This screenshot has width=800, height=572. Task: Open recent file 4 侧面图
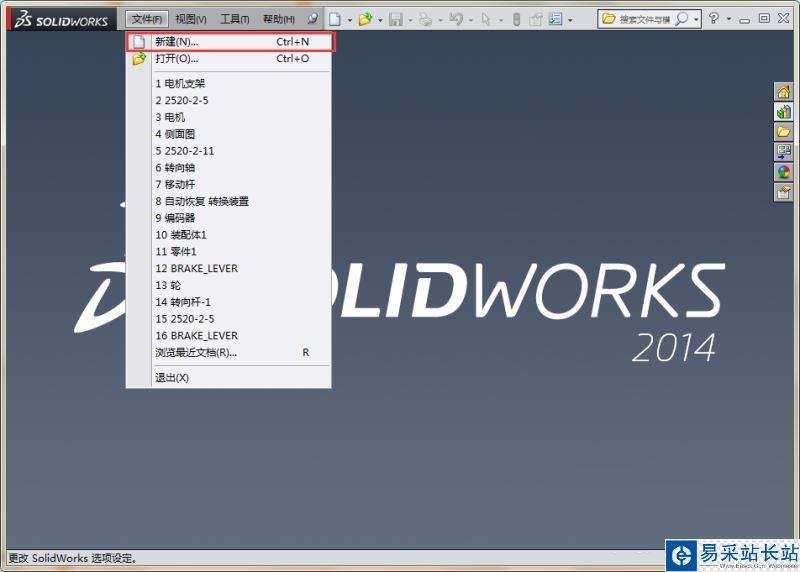[x=229, y=134]
